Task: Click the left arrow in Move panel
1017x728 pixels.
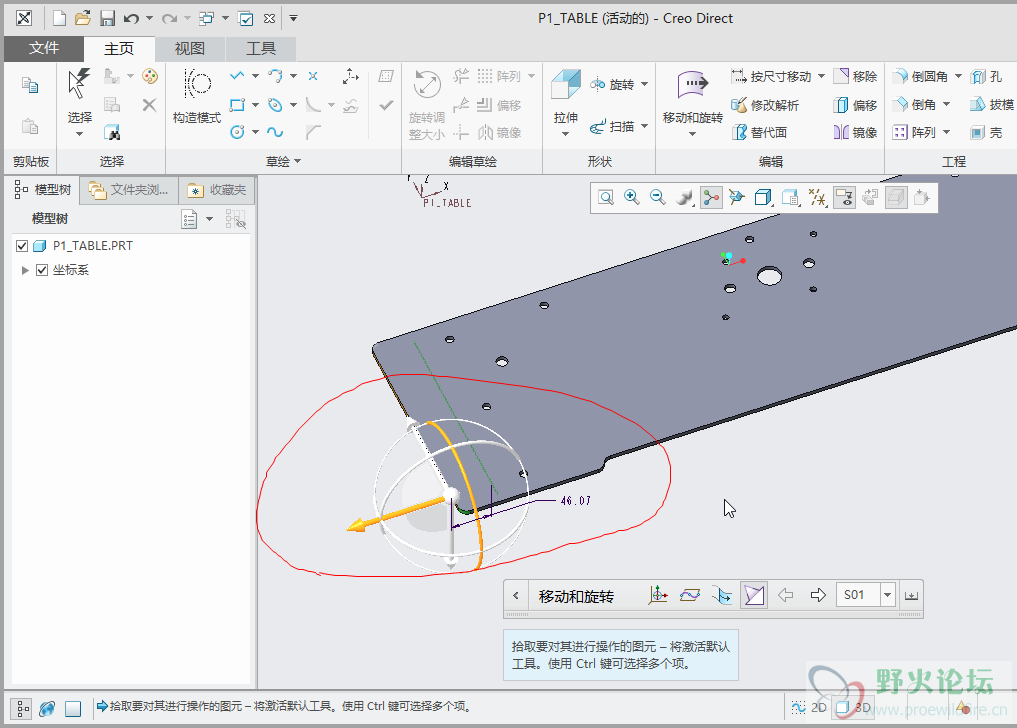Action: point(785,595)
